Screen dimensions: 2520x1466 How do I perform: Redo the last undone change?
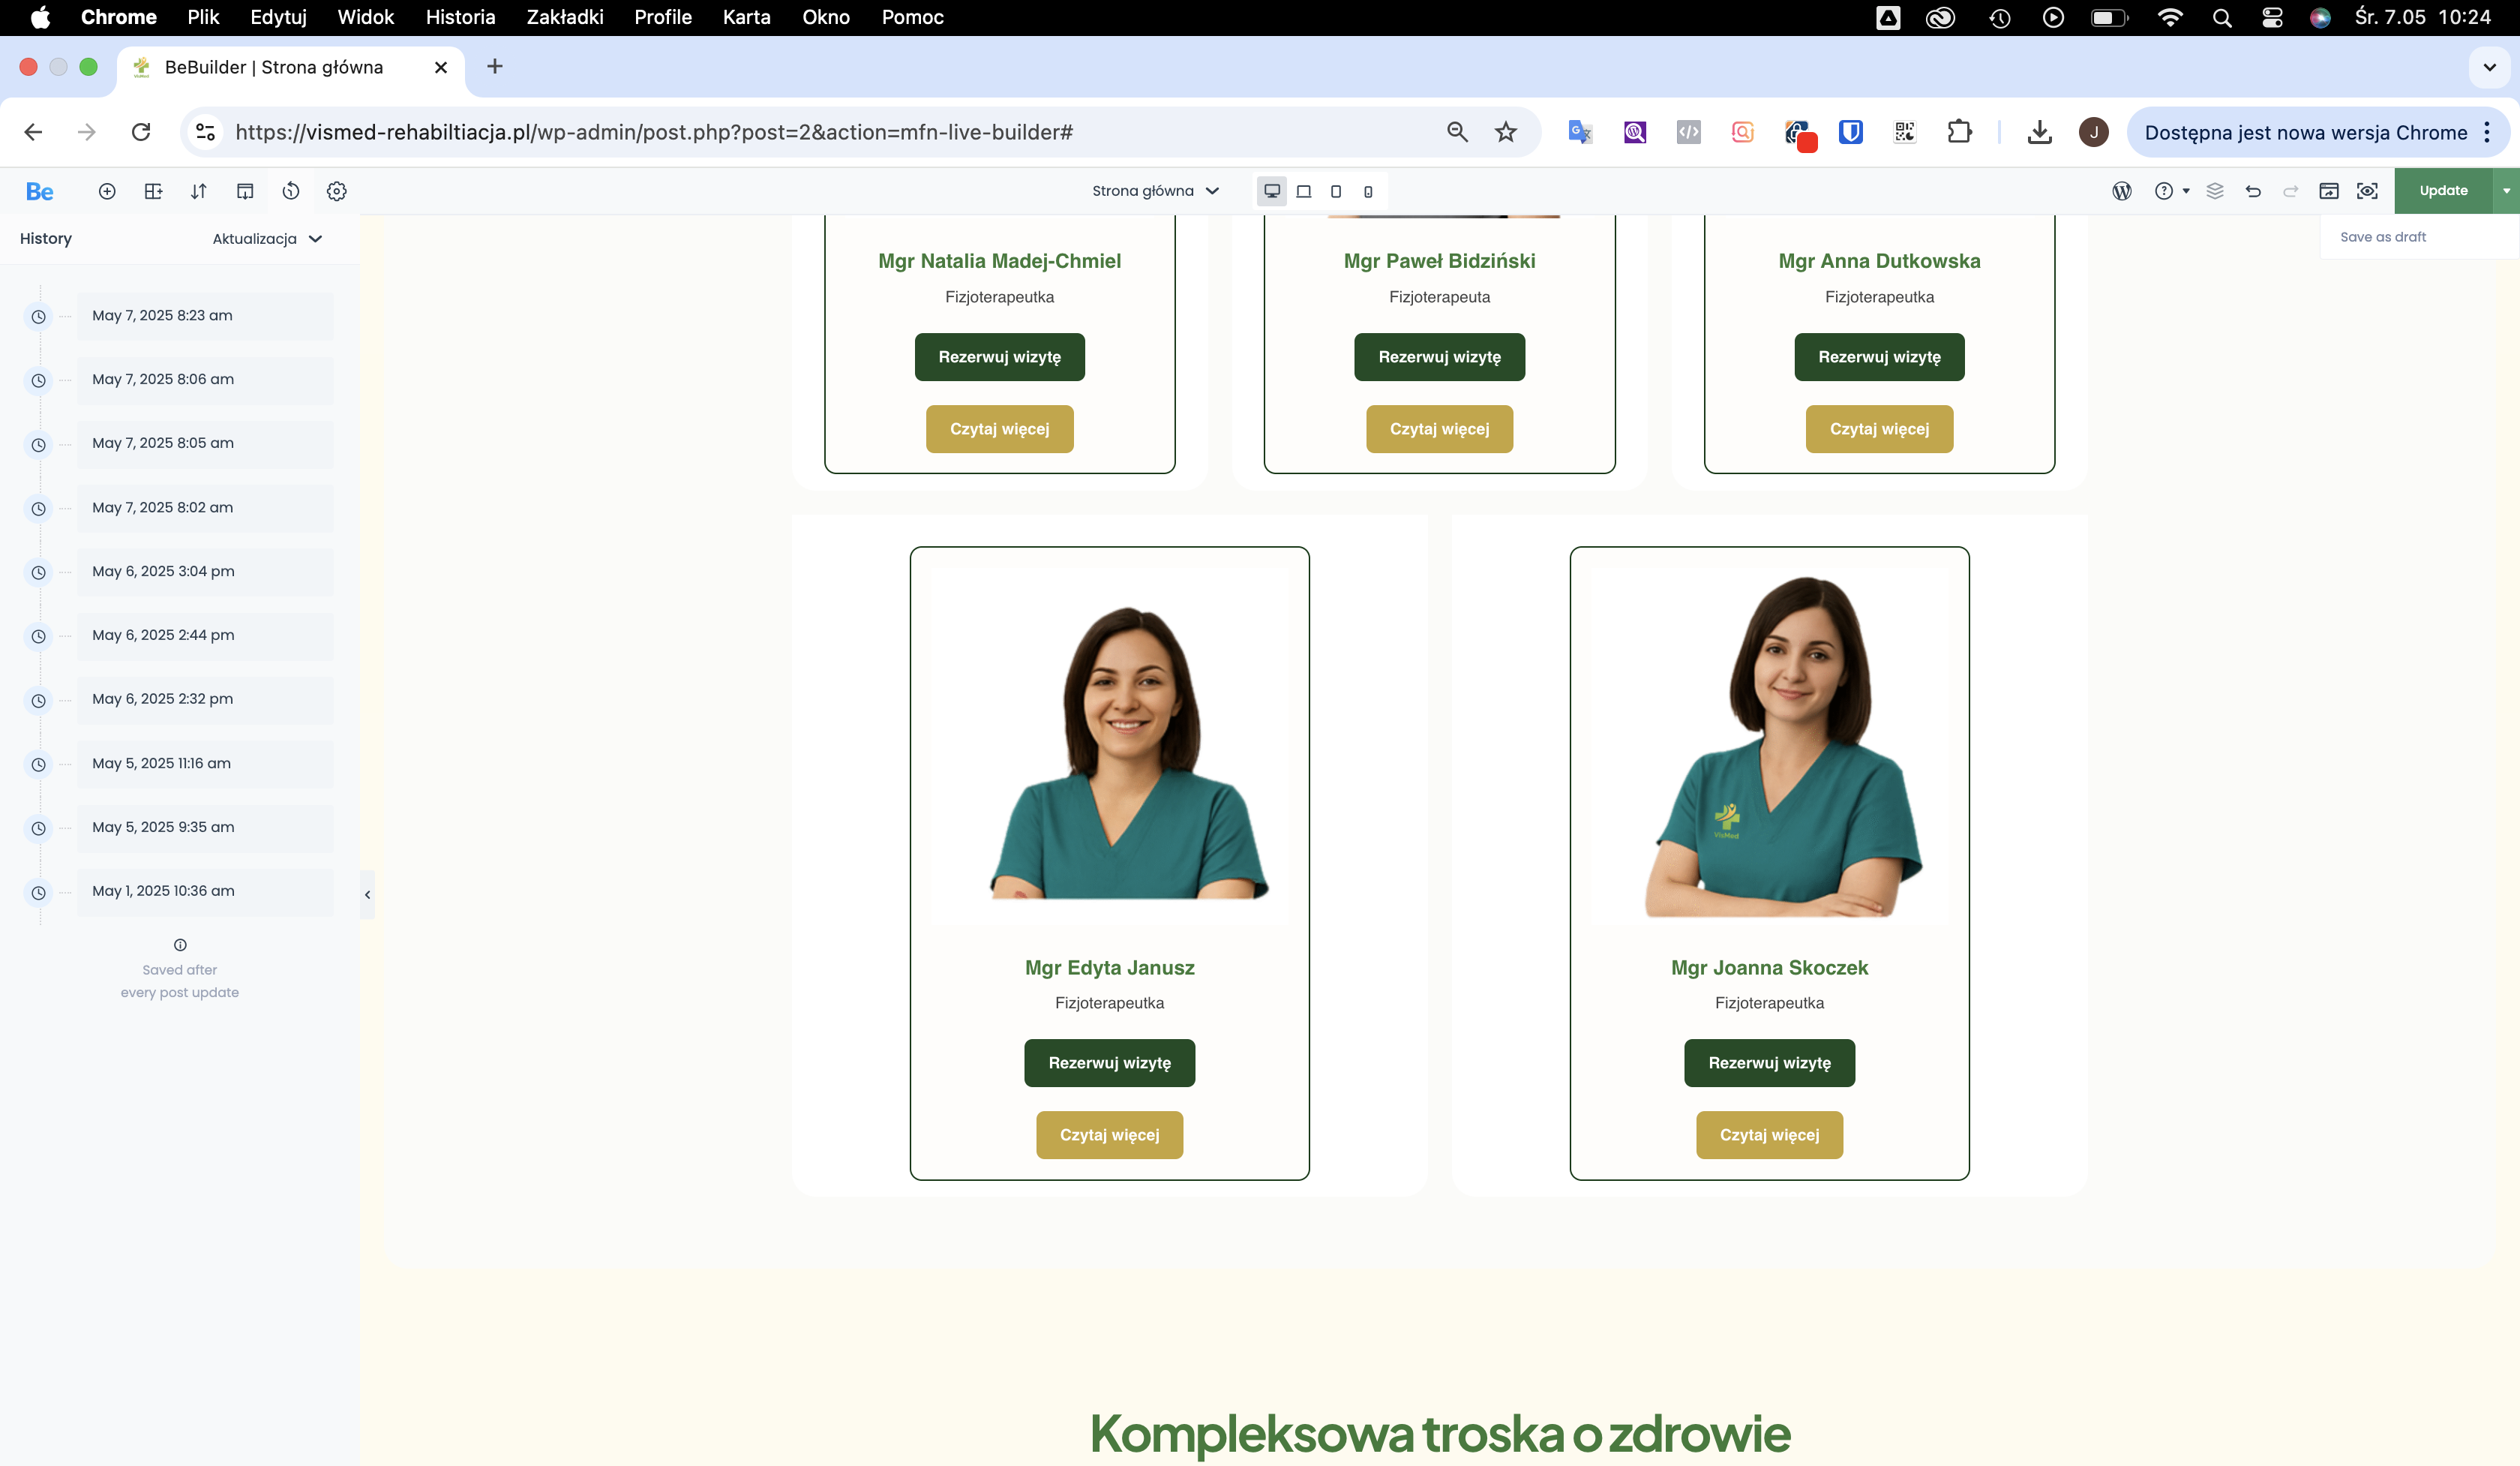(2291, 191)
